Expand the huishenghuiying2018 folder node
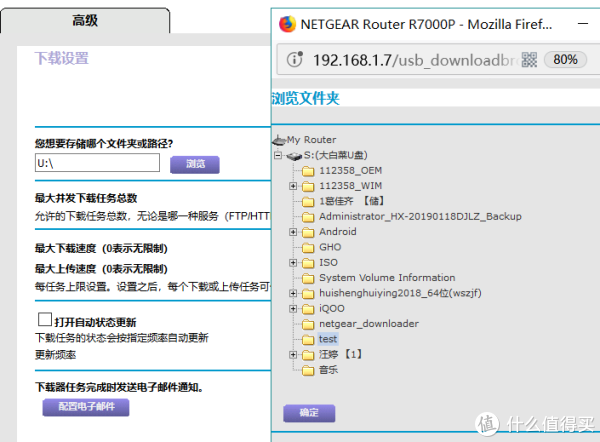The width and height of the screenshot is (600, 442). 293,293
